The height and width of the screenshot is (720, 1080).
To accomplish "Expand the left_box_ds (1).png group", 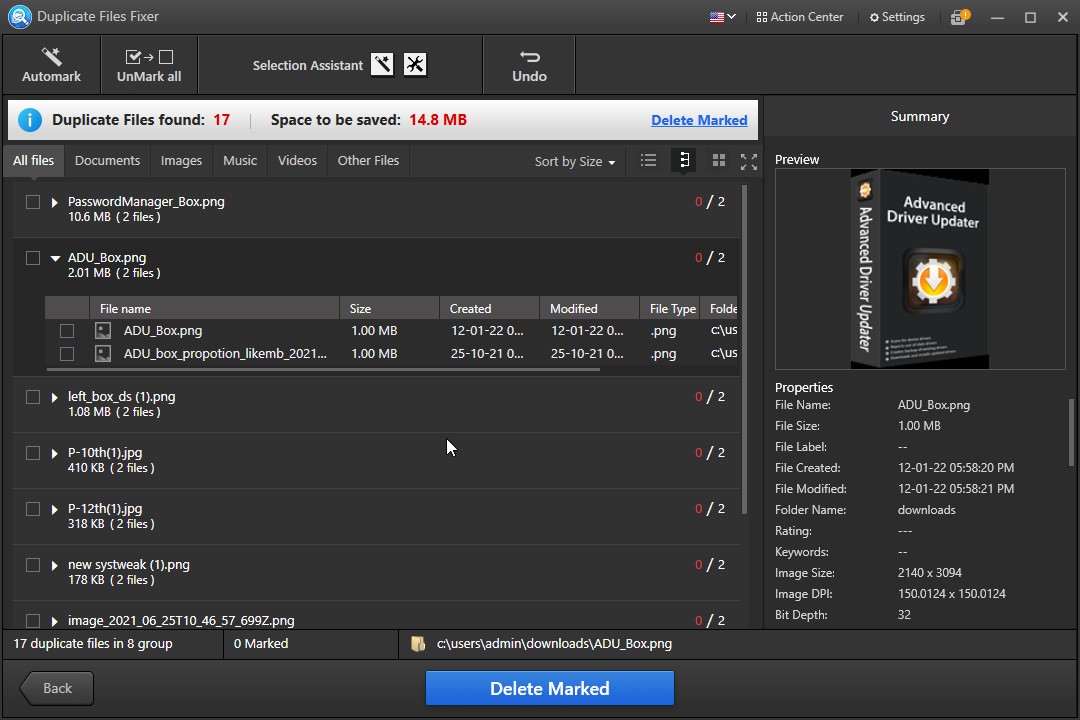I will (x=55, y=397).
